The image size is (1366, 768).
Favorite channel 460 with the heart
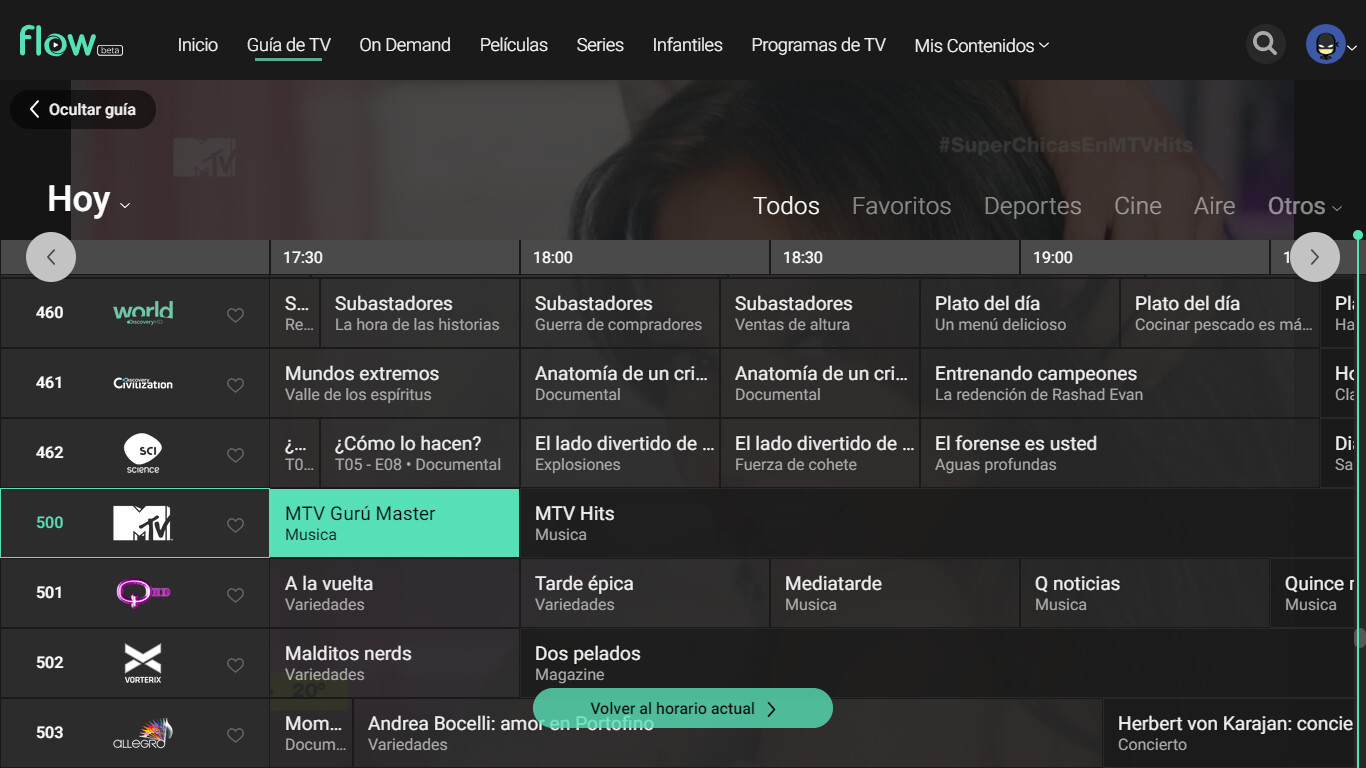235,315
